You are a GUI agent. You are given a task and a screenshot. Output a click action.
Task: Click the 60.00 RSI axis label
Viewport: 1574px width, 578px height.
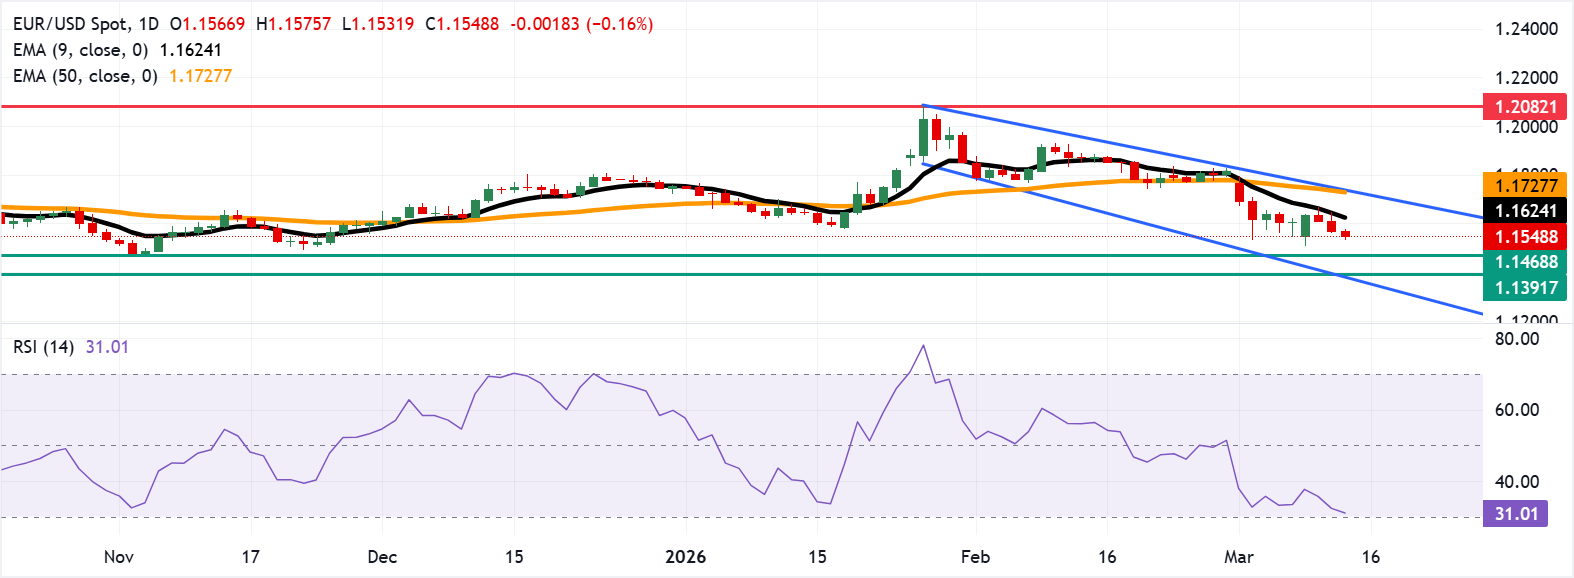[x=1516, y=410]
